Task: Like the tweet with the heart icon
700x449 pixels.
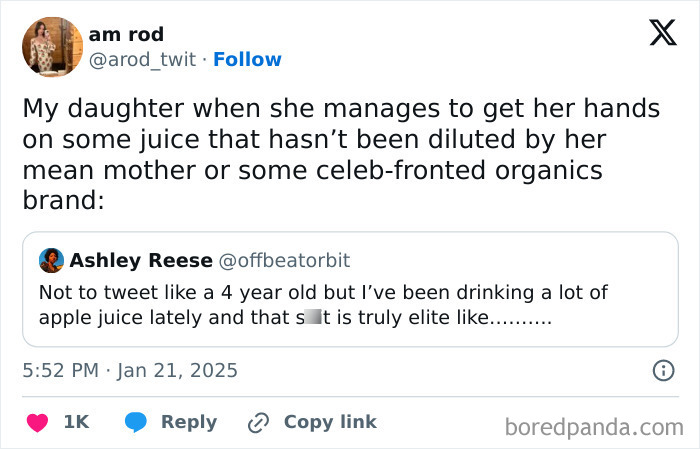Action: 38,423
